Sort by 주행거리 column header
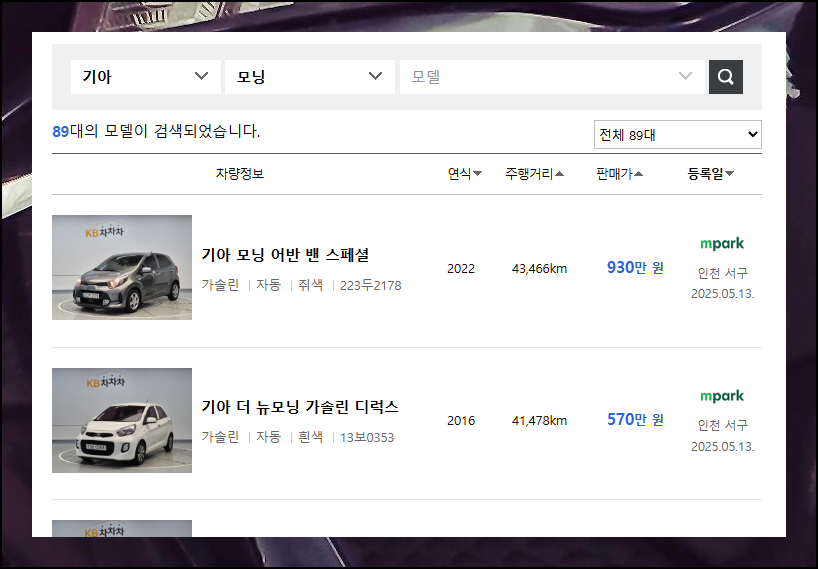Image resolution: width=818 pixels, height=569 pixels. coord(534,174)
